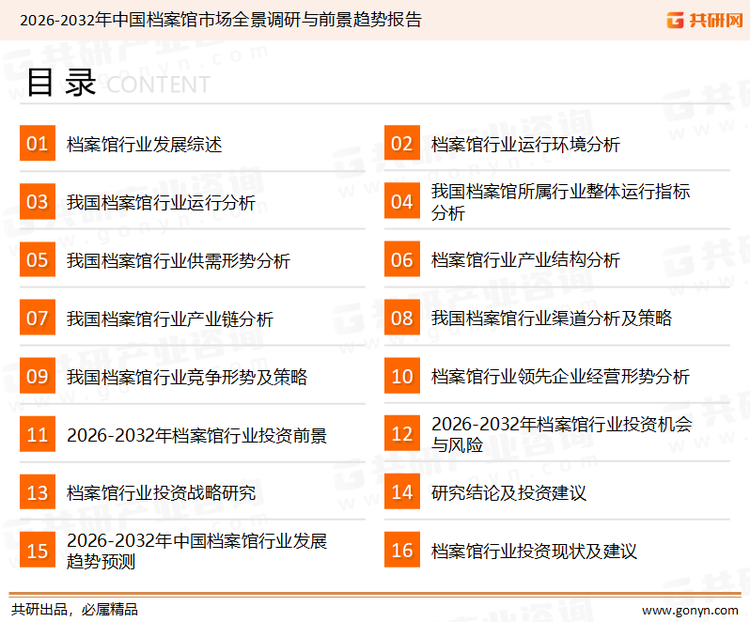Screen dimensions: 750x622
Task: Select chapter 我国档案馆所属行业整体运行指标分析
Action: tap(561, 202)
